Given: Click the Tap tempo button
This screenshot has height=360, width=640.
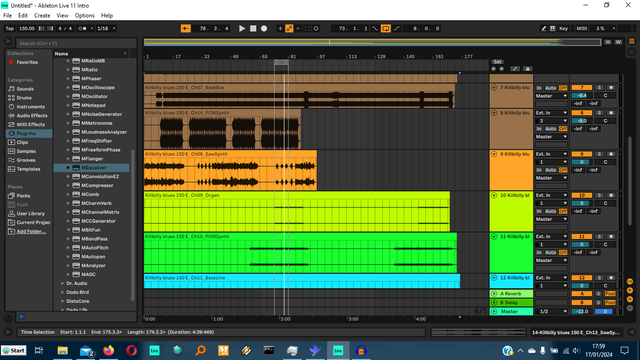Looking at the screenshot, I should tap(9, 29).
